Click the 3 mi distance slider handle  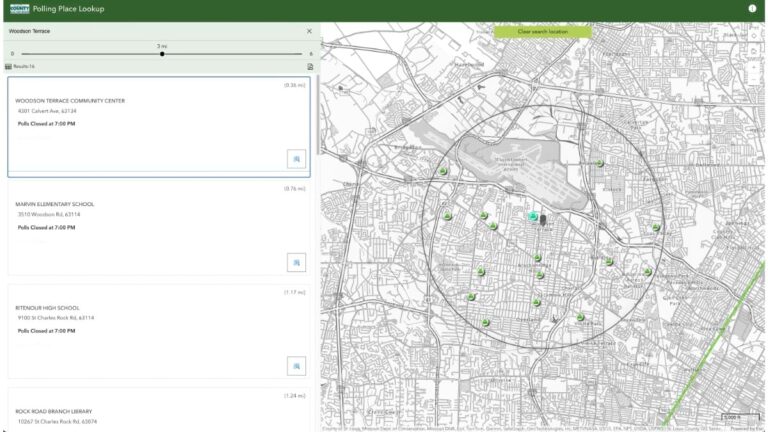(x=162, y=54)
